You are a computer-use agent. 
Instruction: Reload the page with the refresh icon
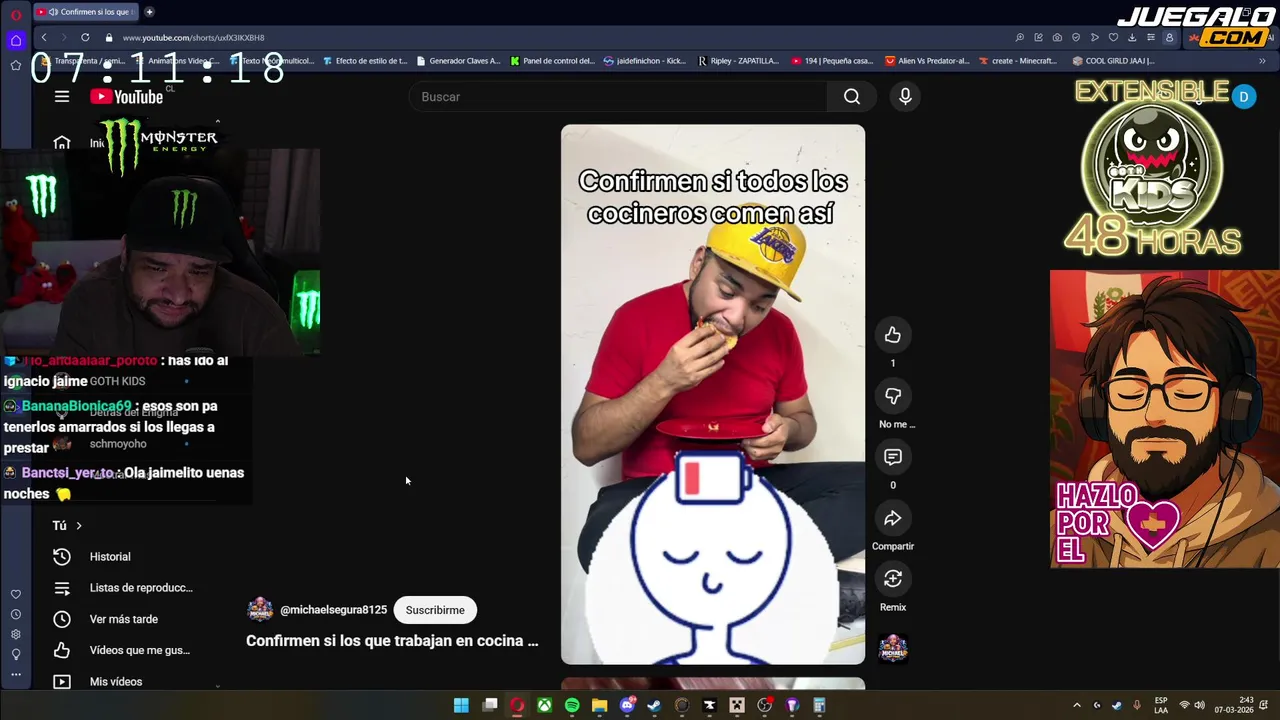tap(85, 37)
